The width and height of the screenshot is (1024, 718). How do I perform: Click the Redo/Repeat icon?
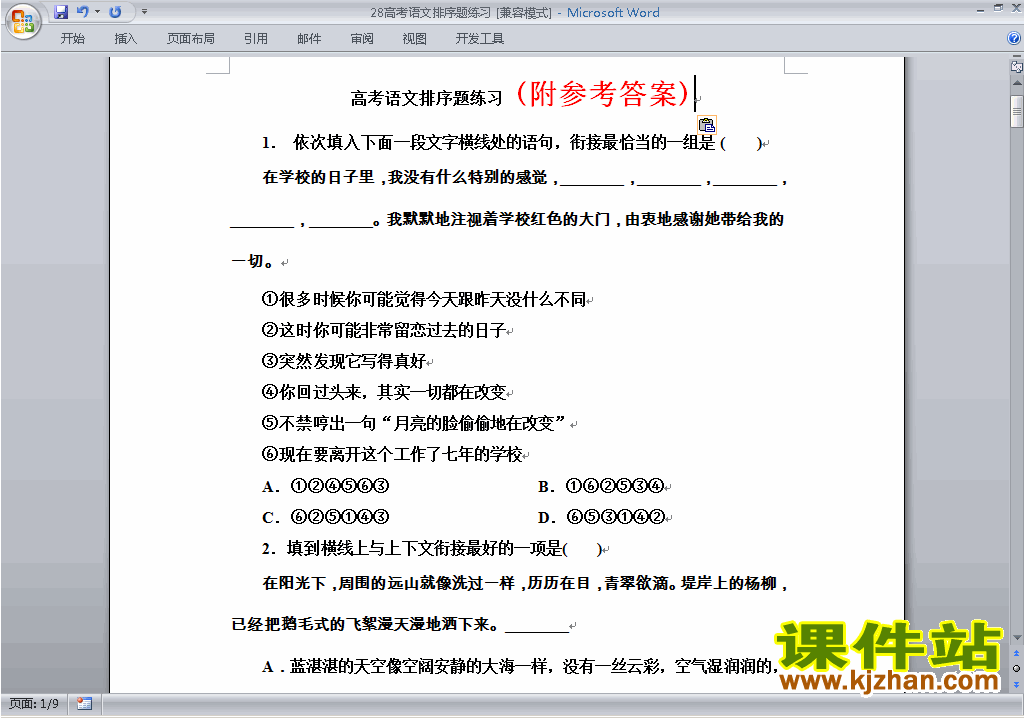115,12
